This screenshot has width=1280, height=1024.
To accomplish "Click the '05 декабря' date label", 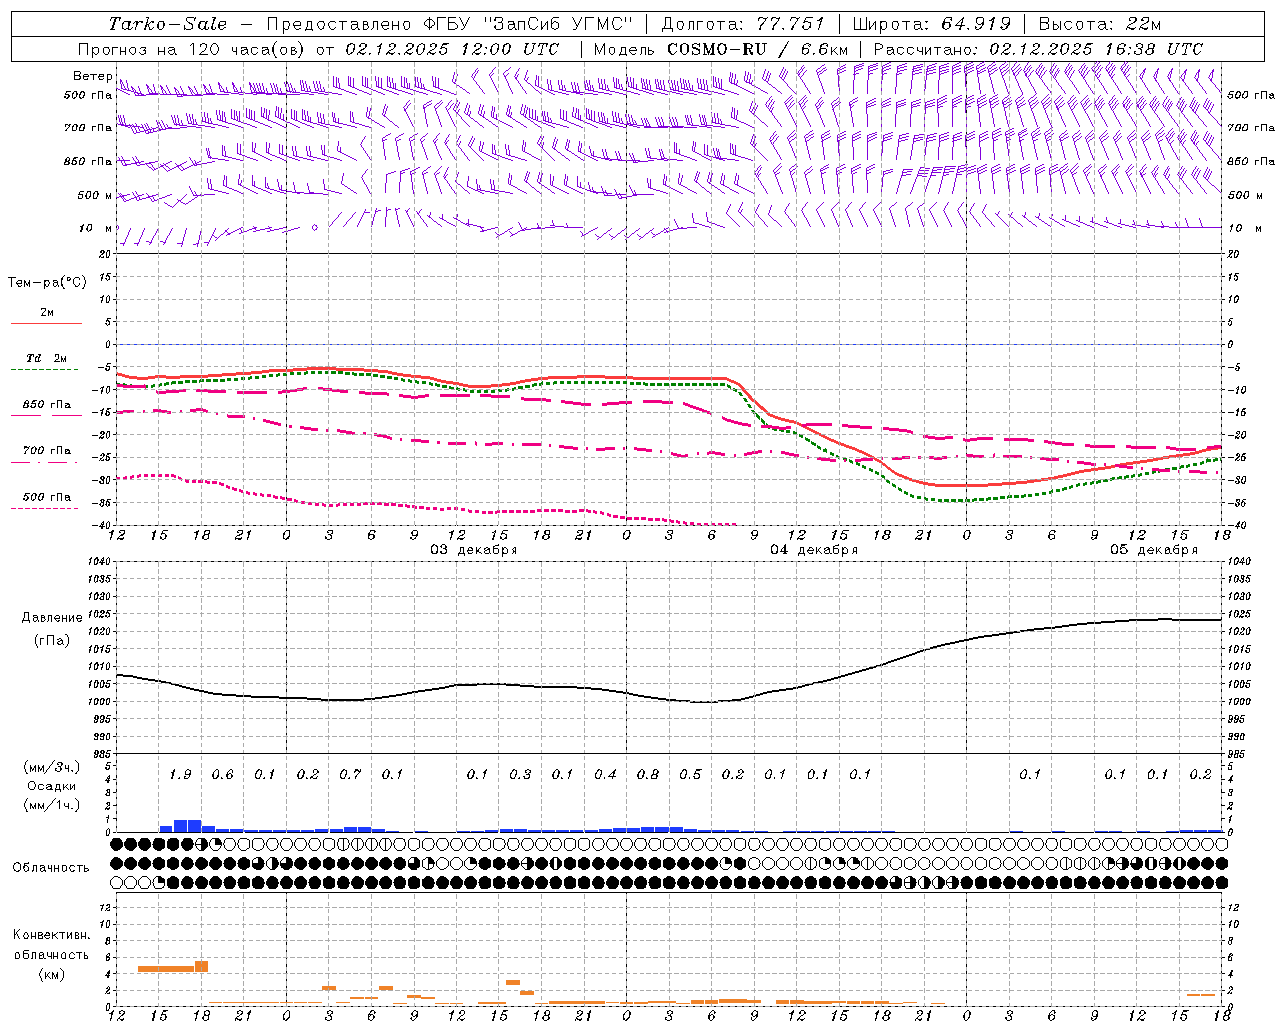I will tap(1154, 550).
